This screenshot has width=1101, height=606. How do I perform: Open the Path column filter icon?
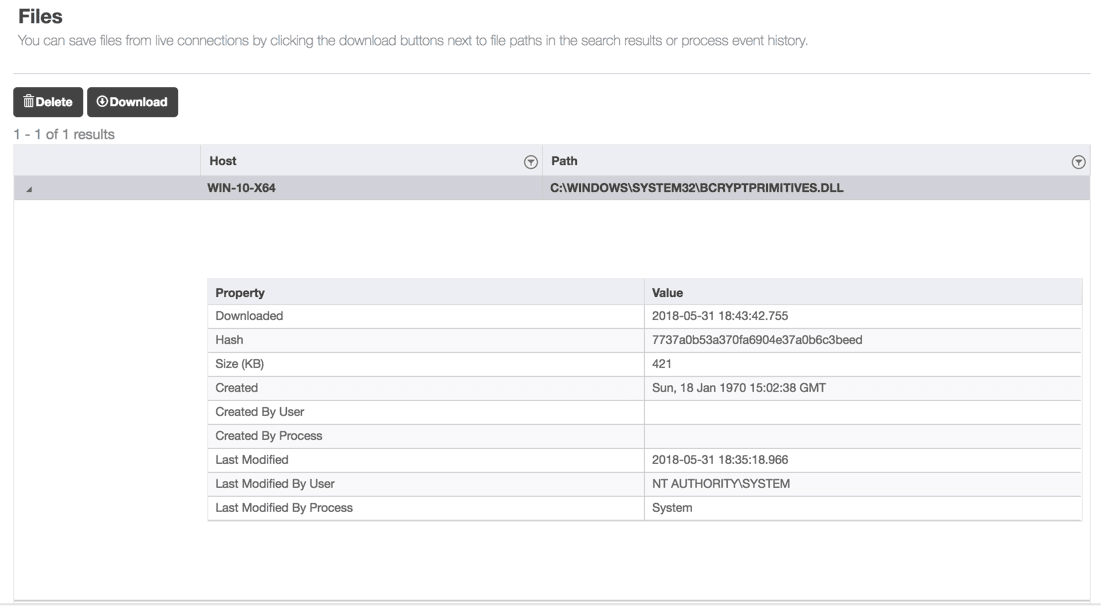tap(1078, 161)
